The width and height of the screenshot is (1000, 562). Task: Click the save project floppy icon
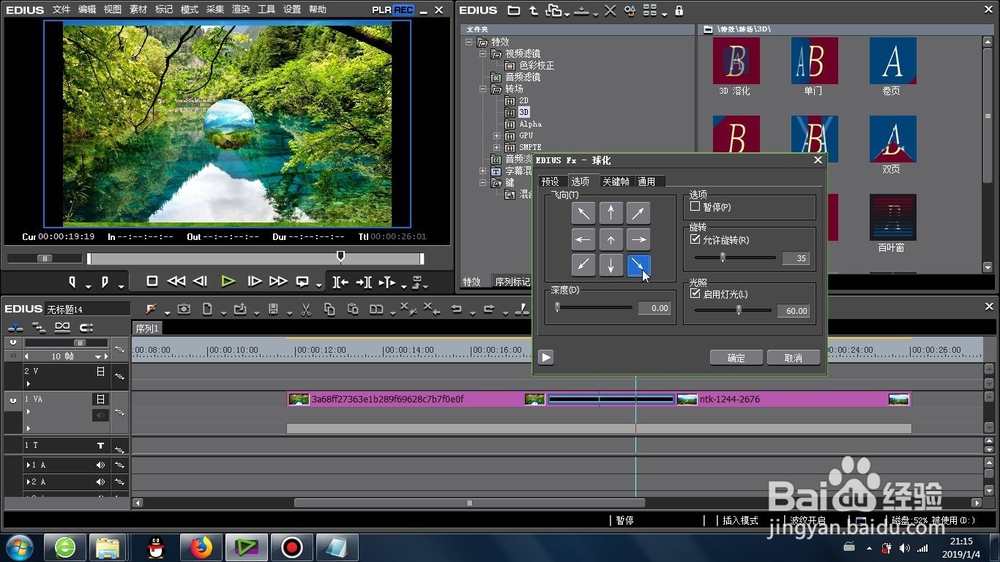click(x=273, y=309)
